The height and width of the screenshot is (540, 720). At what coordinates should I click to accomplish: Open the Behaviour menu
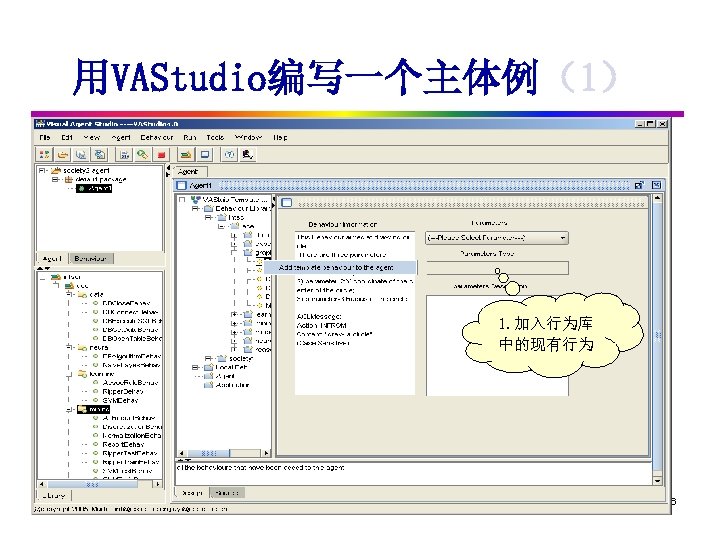(x=157, y=137)
